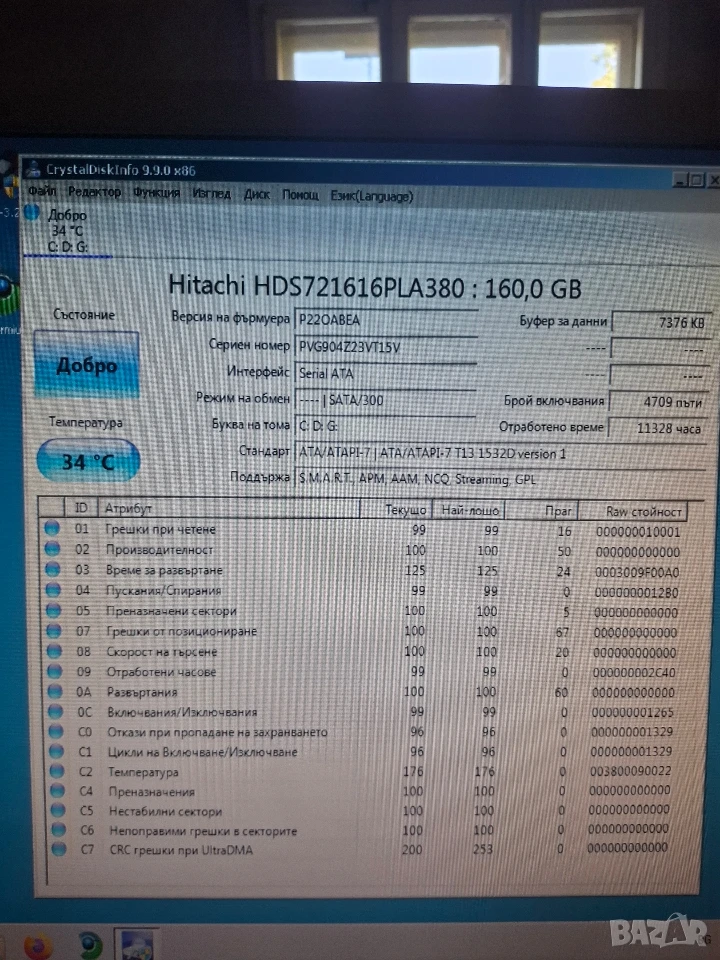
Task: Click current value 200 in C7 row
Action: 412,849
